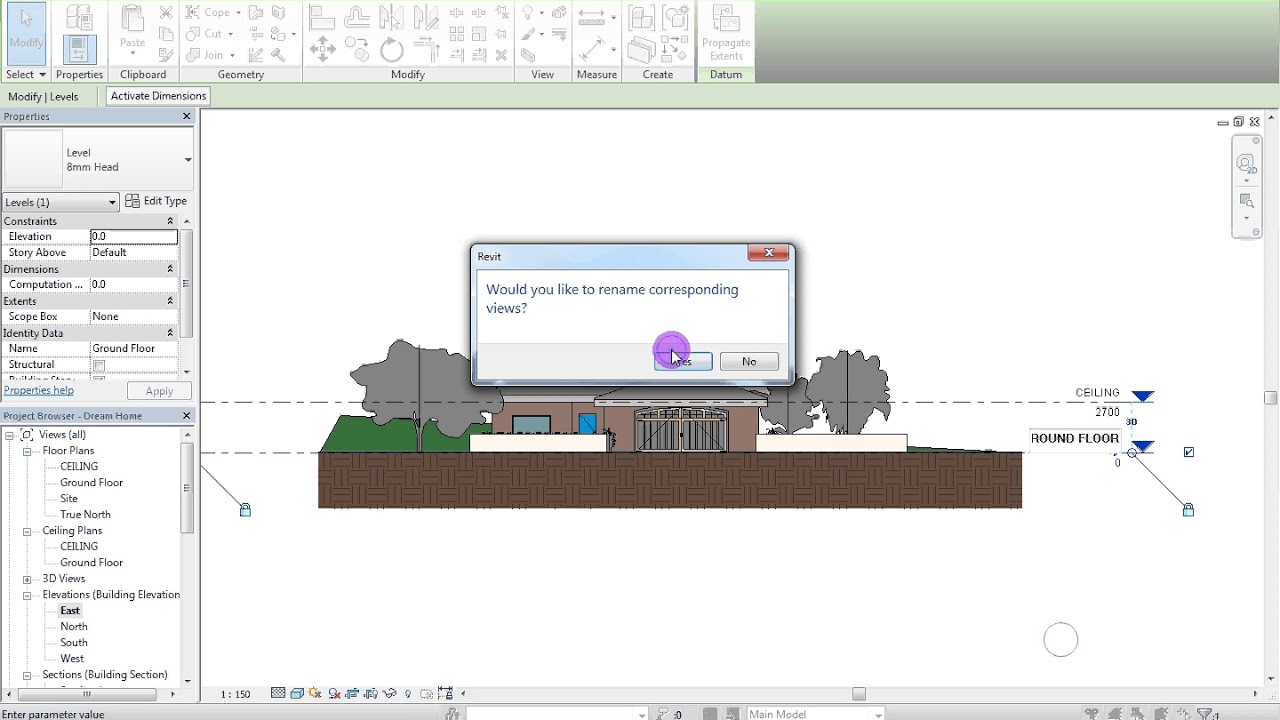Image resolution: width=1280 pixels, height=720 pixels.
Task: Click the Edit Type button
Action: (x=158, y=201)
